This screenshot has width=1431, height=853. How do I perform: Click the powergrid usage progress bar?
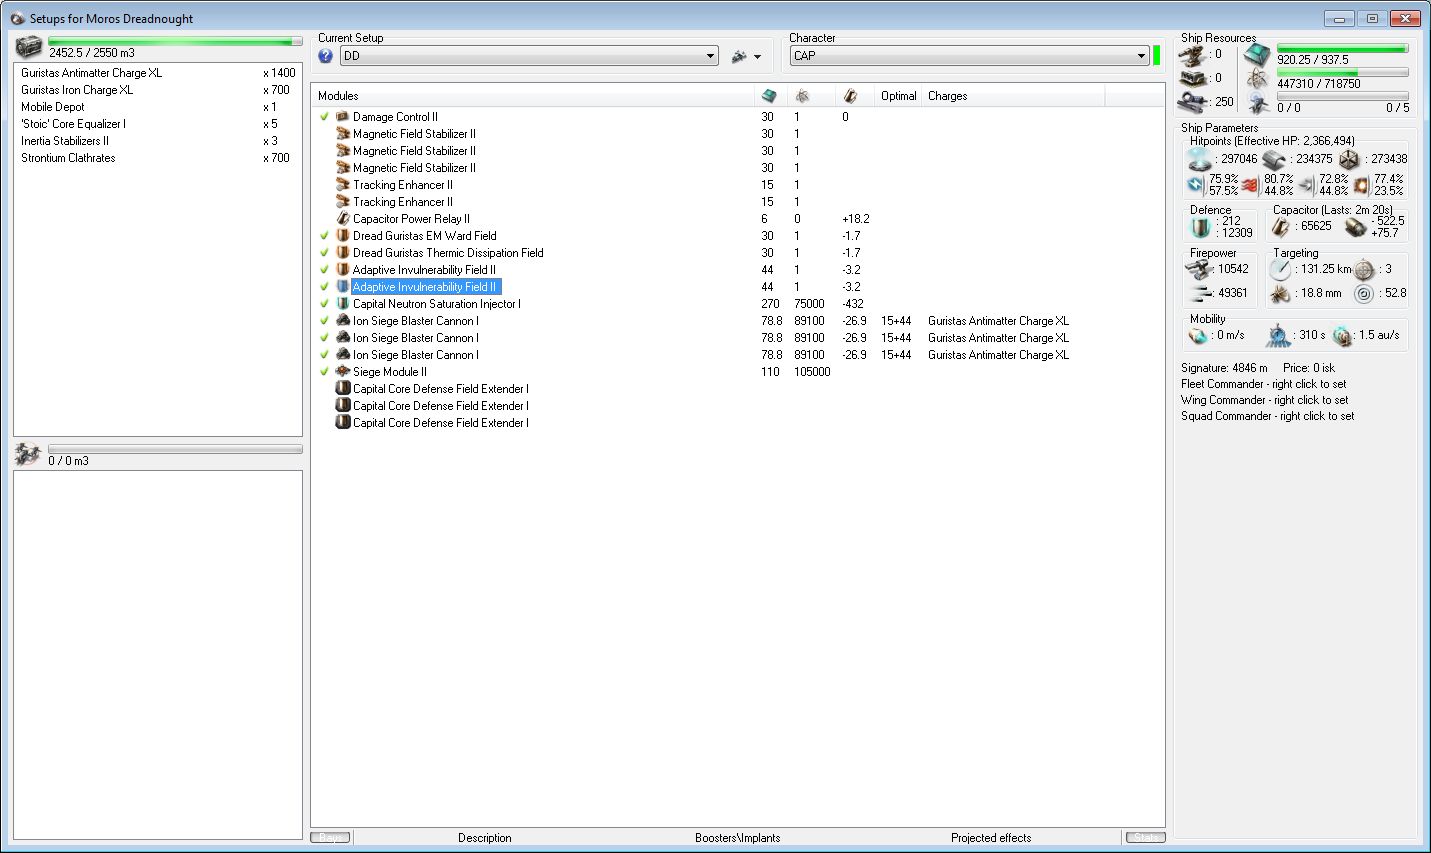1342,72
